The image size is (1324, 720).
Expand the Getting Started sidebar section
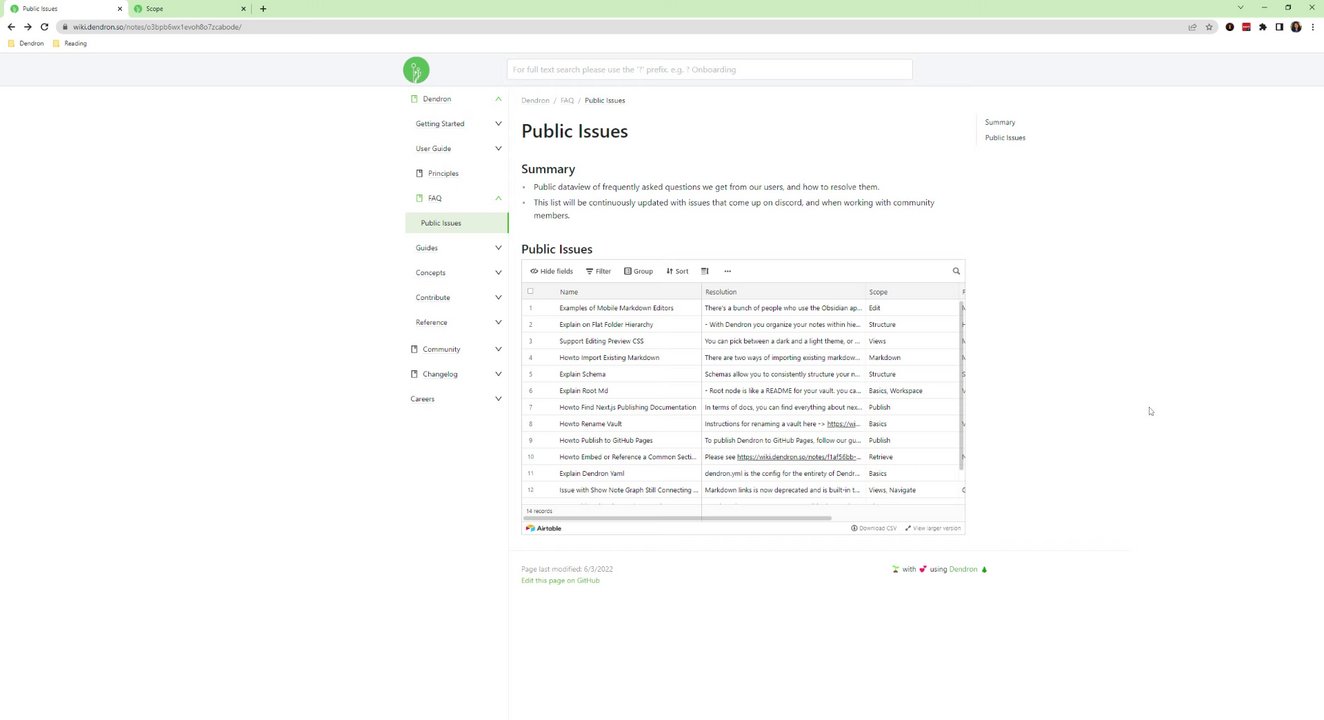tap(498, 124)
